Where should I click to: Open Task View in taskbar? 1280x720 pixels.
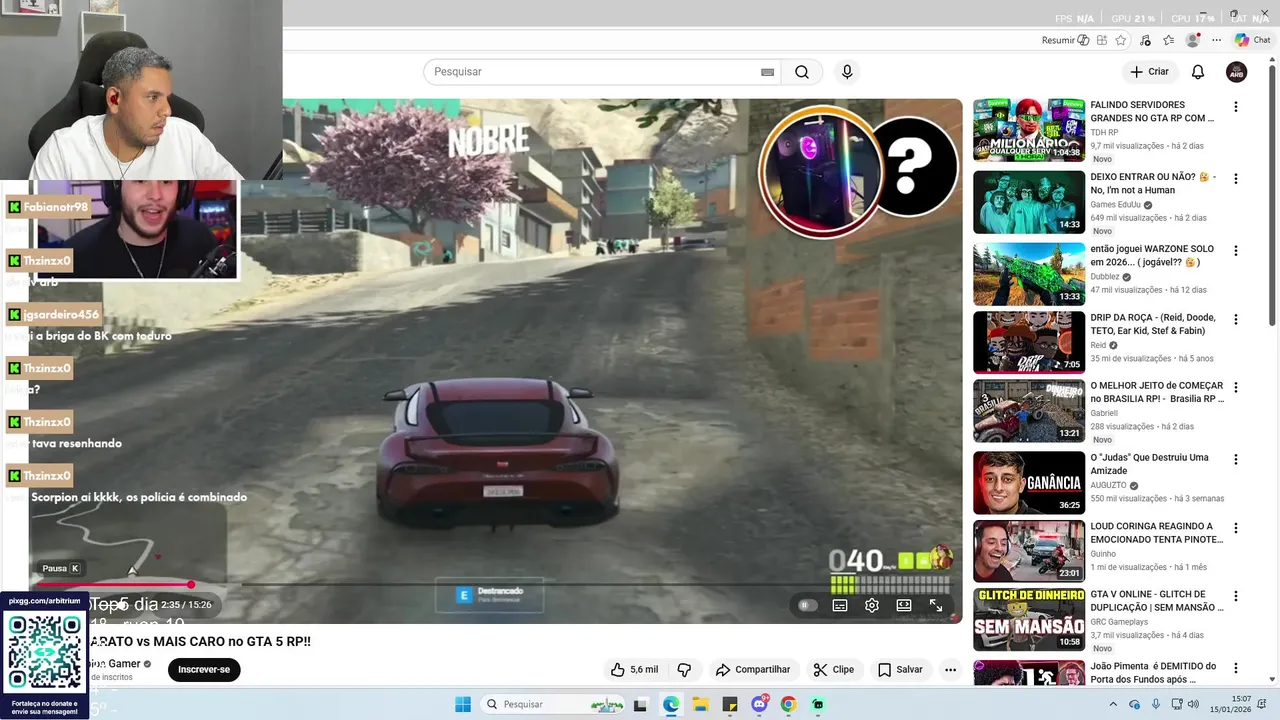(x=640, y=704)
